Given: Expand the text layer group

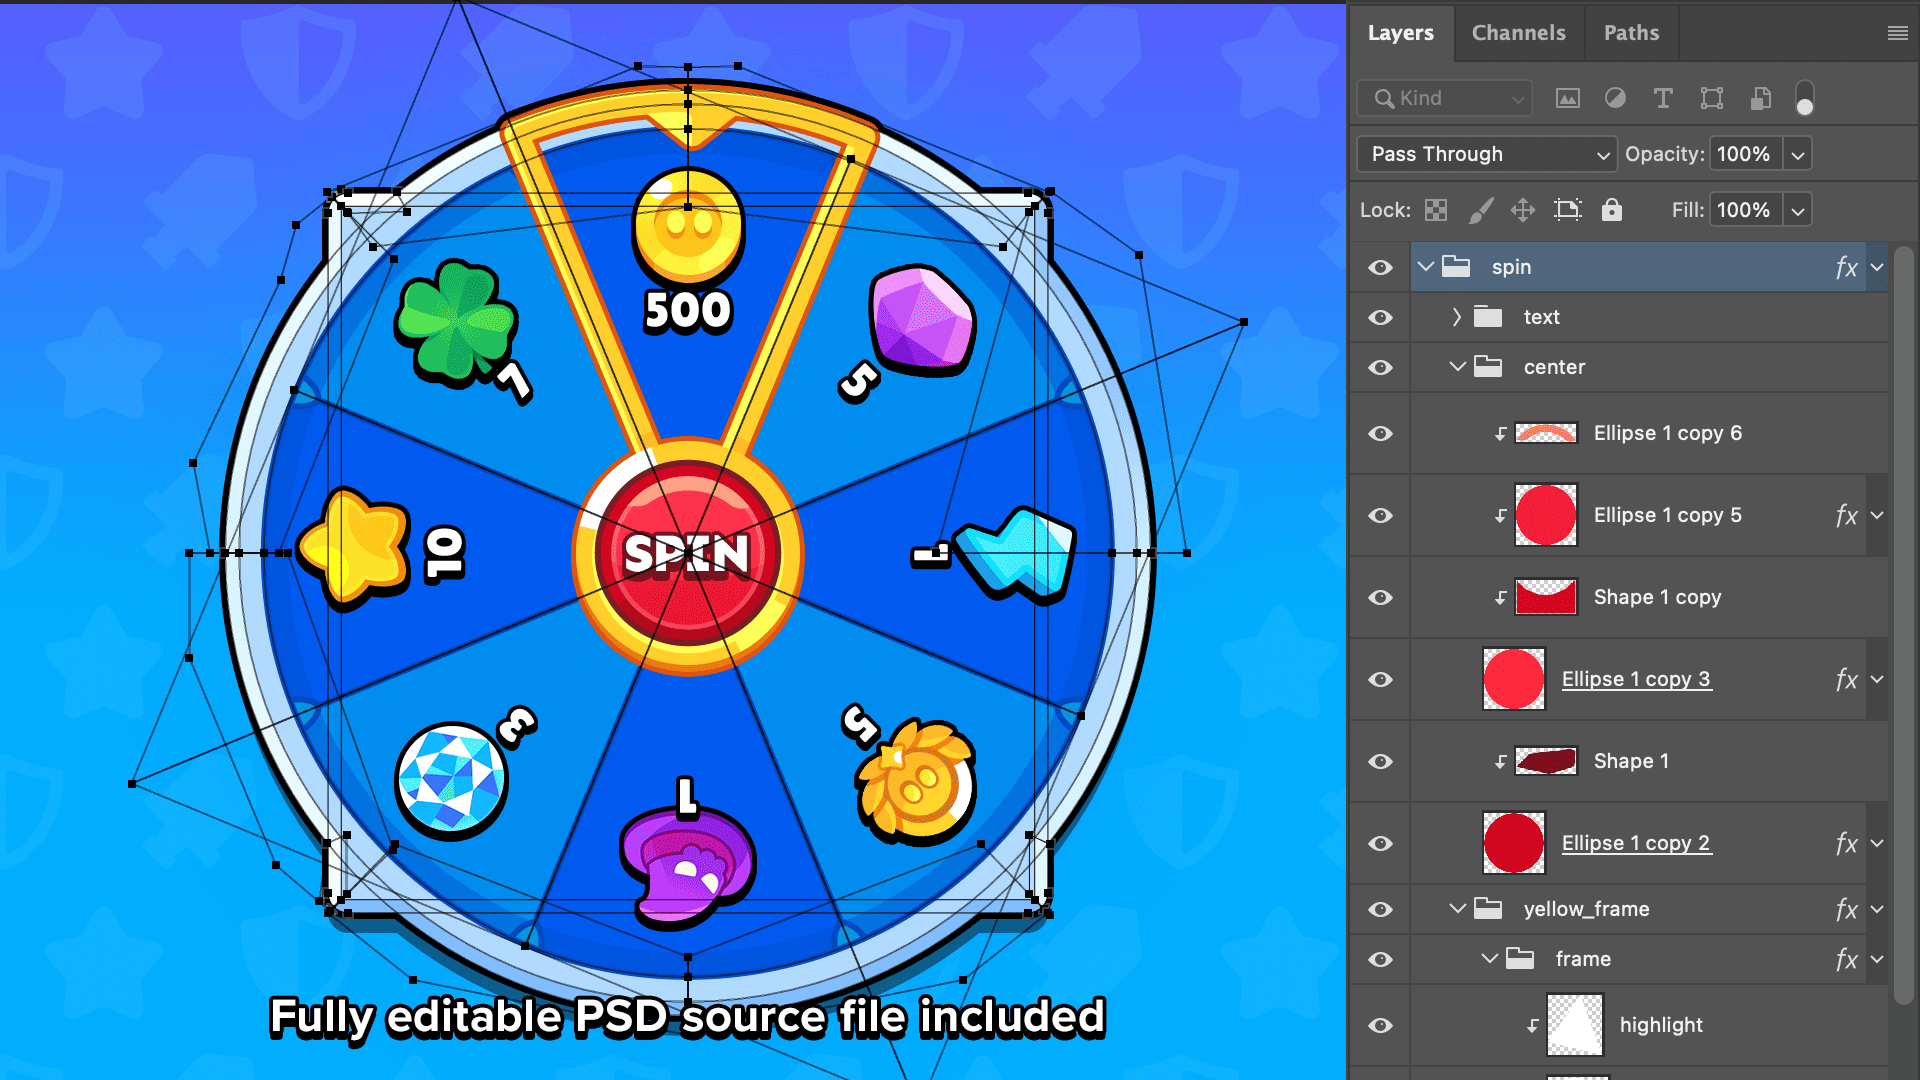Looking at the screenshot, I should pos(1456,317).
